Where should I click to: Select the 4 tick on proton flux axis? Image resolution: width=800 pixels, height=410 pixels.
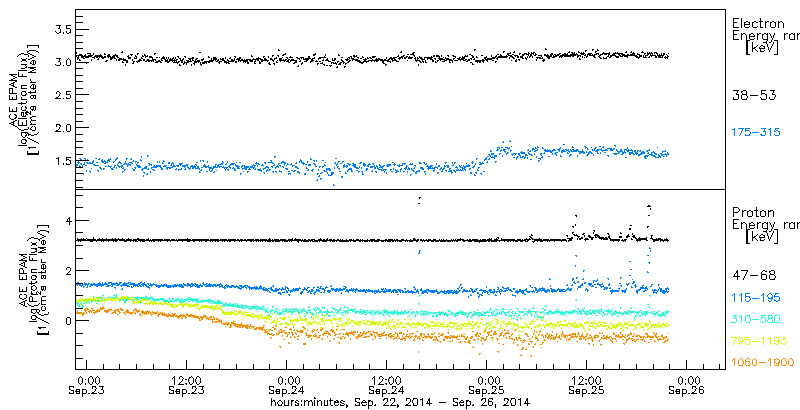[x=67, y=221]
